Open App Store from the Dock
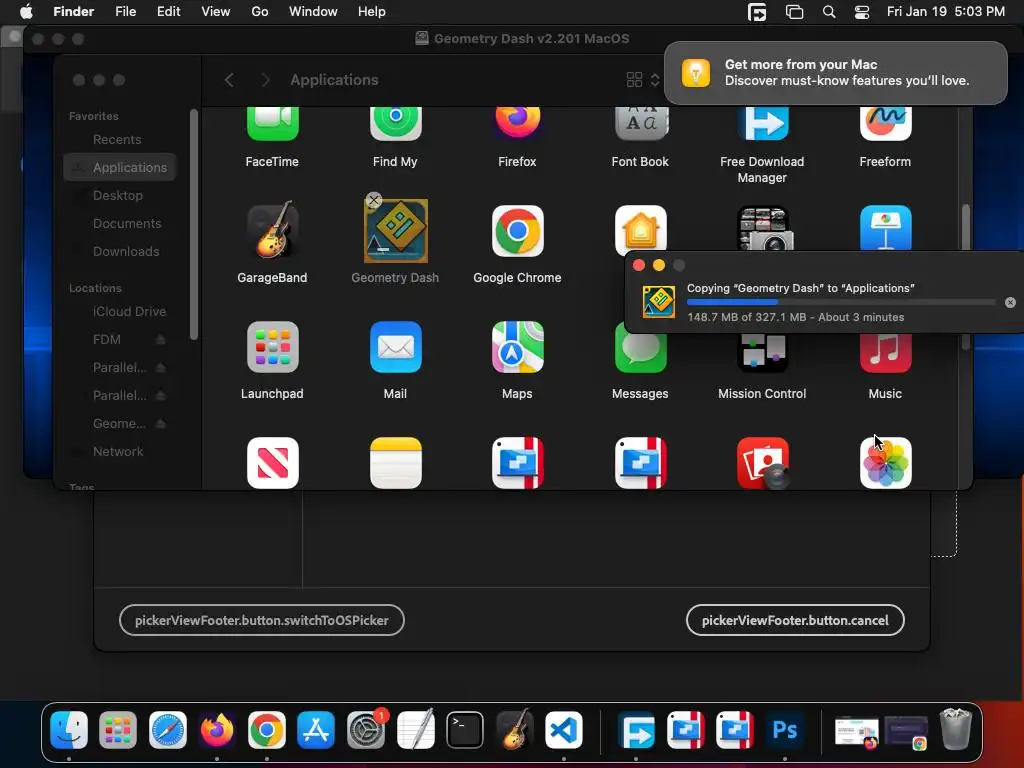 (x=316, y=730)
